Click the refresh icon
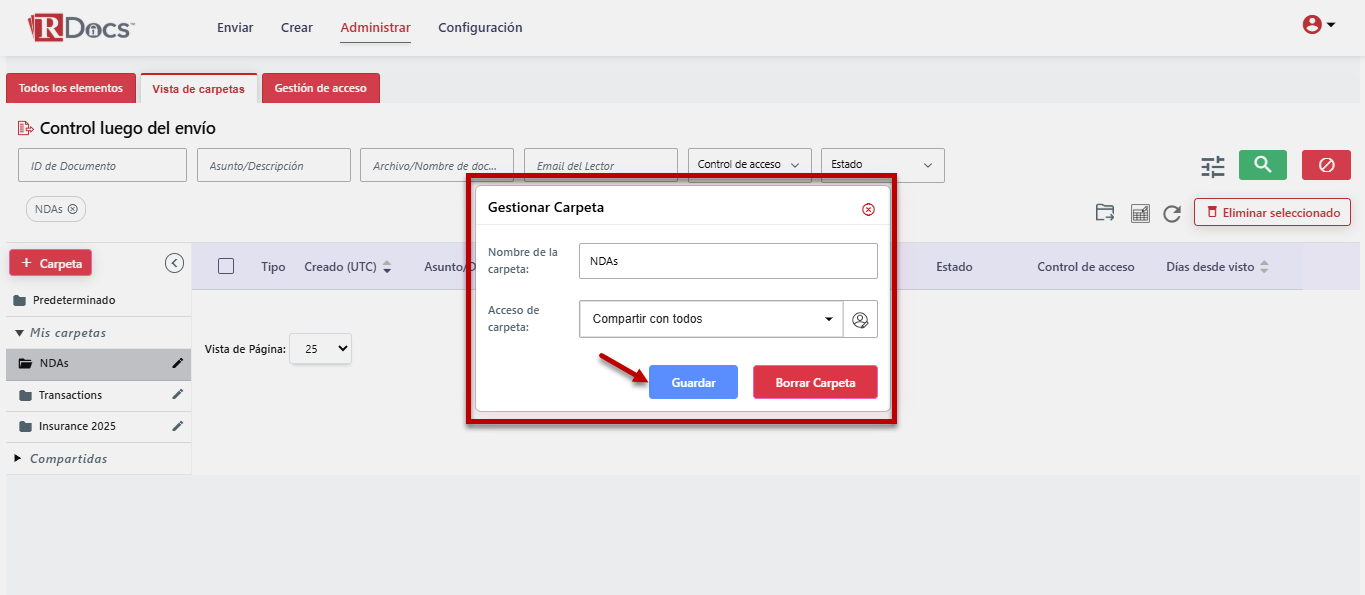The height and width of the screenshot is (595, 1365). click(x=1172, y=213)
